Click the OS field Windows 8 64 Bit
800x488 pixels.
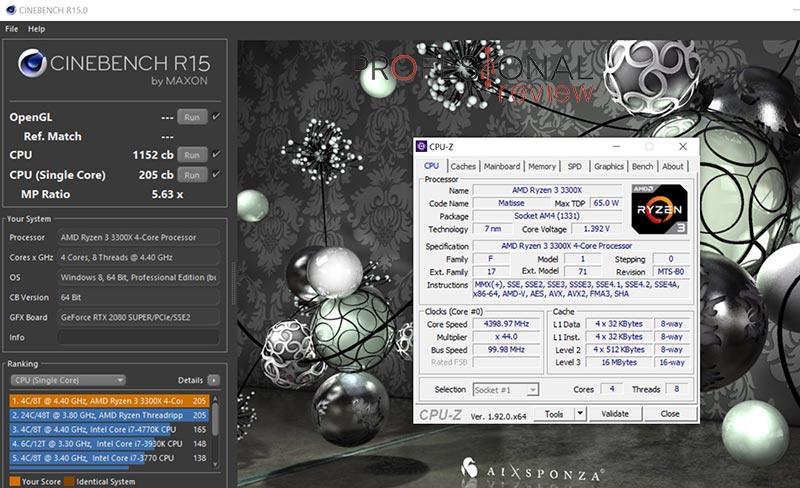(x=138, y=278)
